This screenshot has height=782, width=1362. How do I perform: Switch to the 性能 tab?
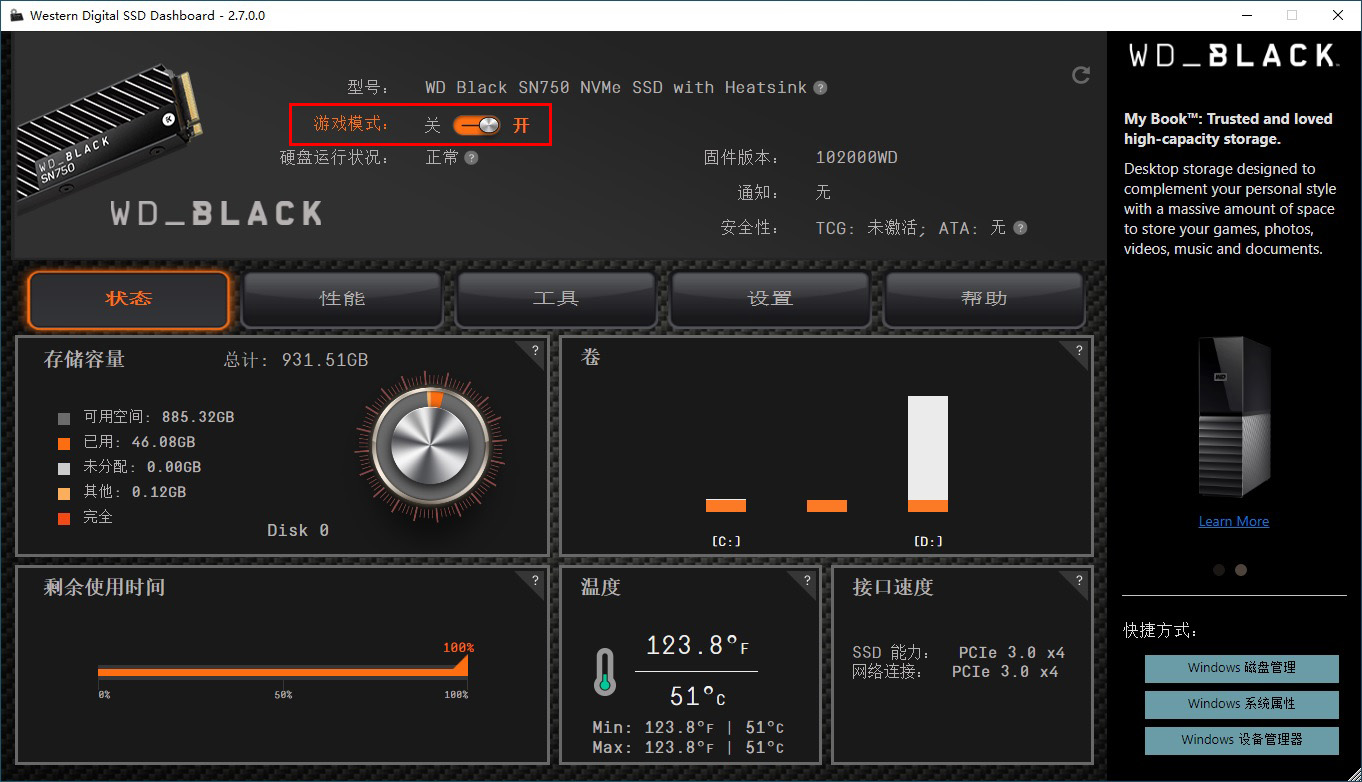pos(342,299)
